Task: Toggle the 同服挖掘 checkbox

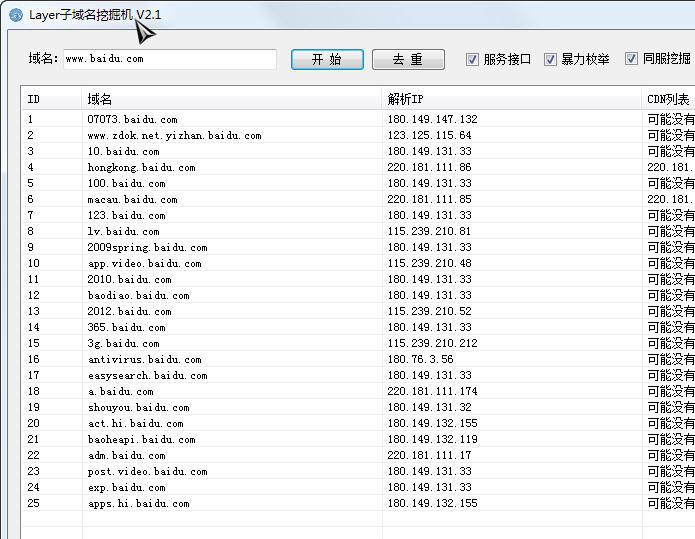Action: point(631,59)
